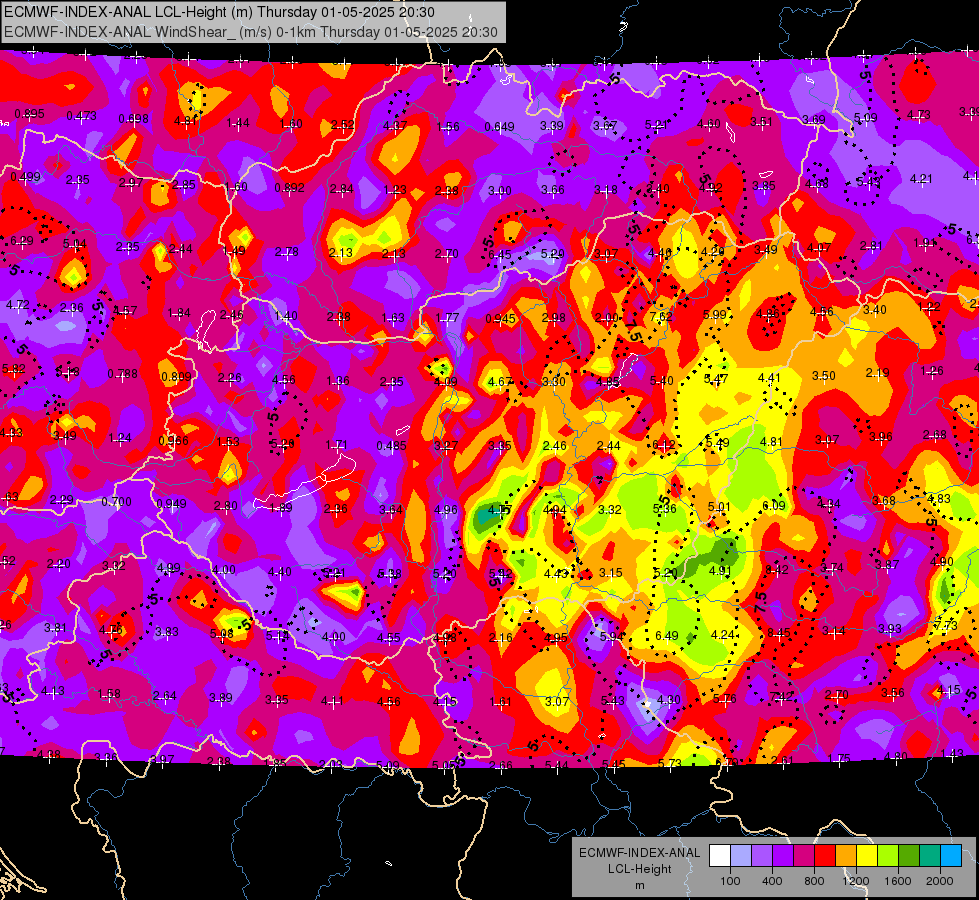Click the wind shear value "6.49"
Screen dimensions: 979x900
pos(667,636)
